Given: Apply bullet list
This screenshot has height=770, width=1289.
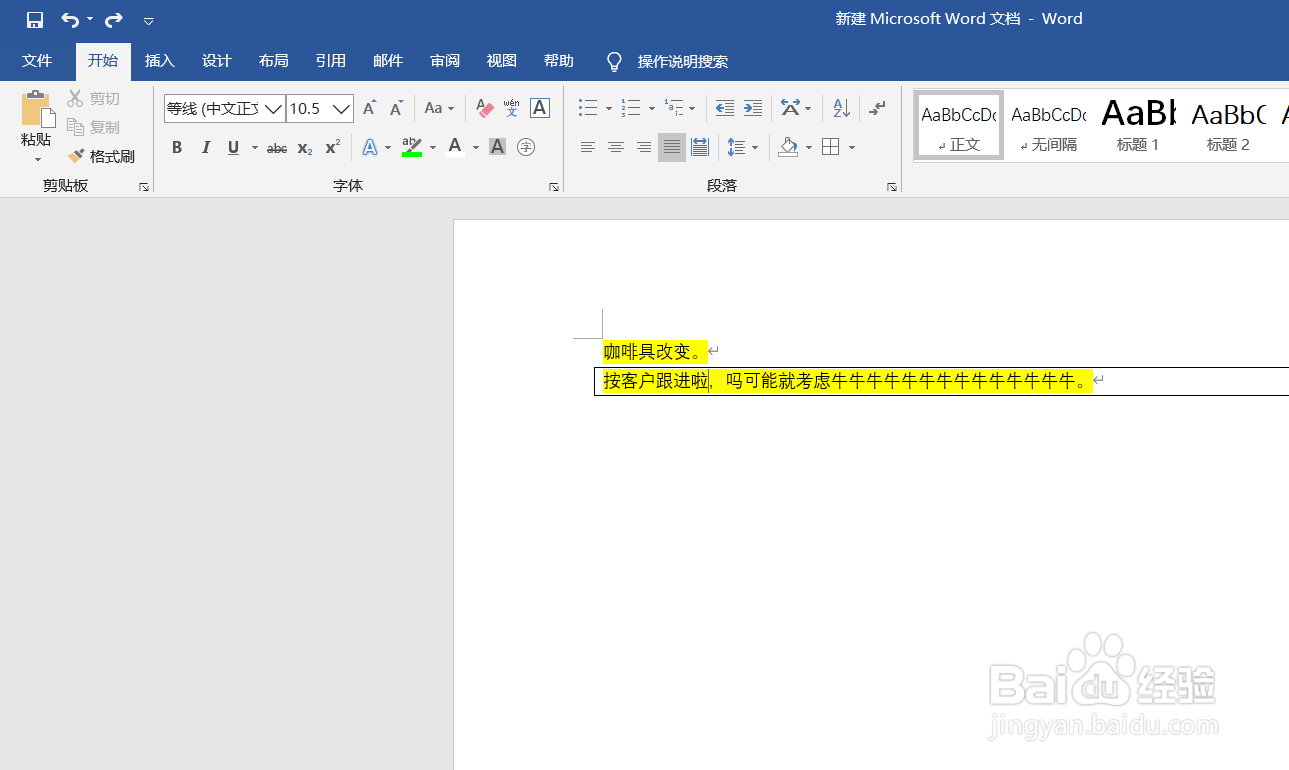Looking at the screenshot, I should point(588,108).
